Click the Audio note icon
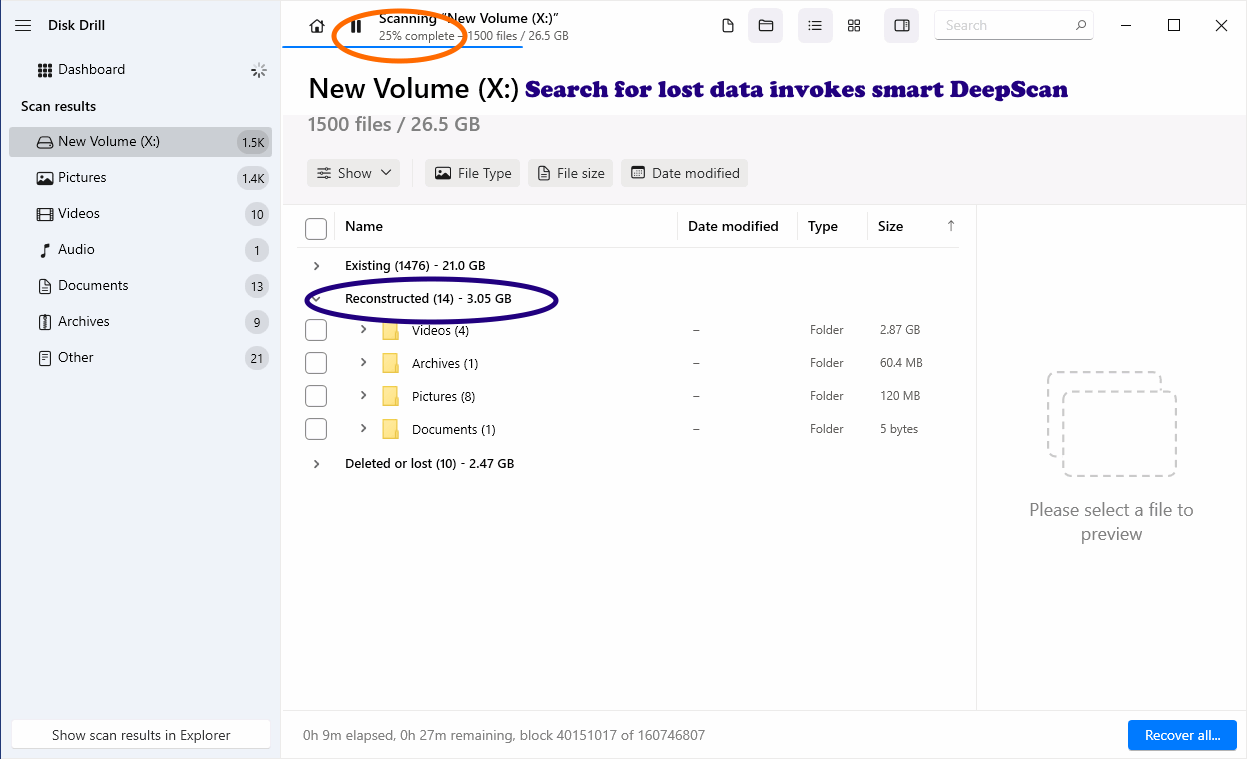The image size is (1247, 759). coord(44,250)
